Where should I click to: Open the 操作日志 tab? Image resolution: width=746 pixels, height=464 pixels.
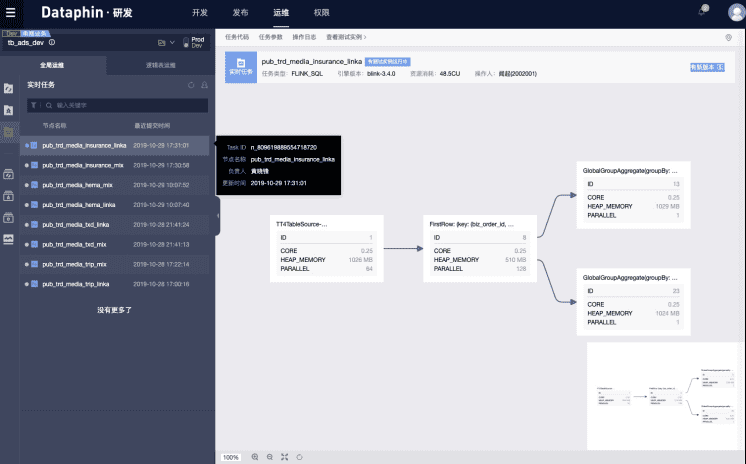click(304, 37)
